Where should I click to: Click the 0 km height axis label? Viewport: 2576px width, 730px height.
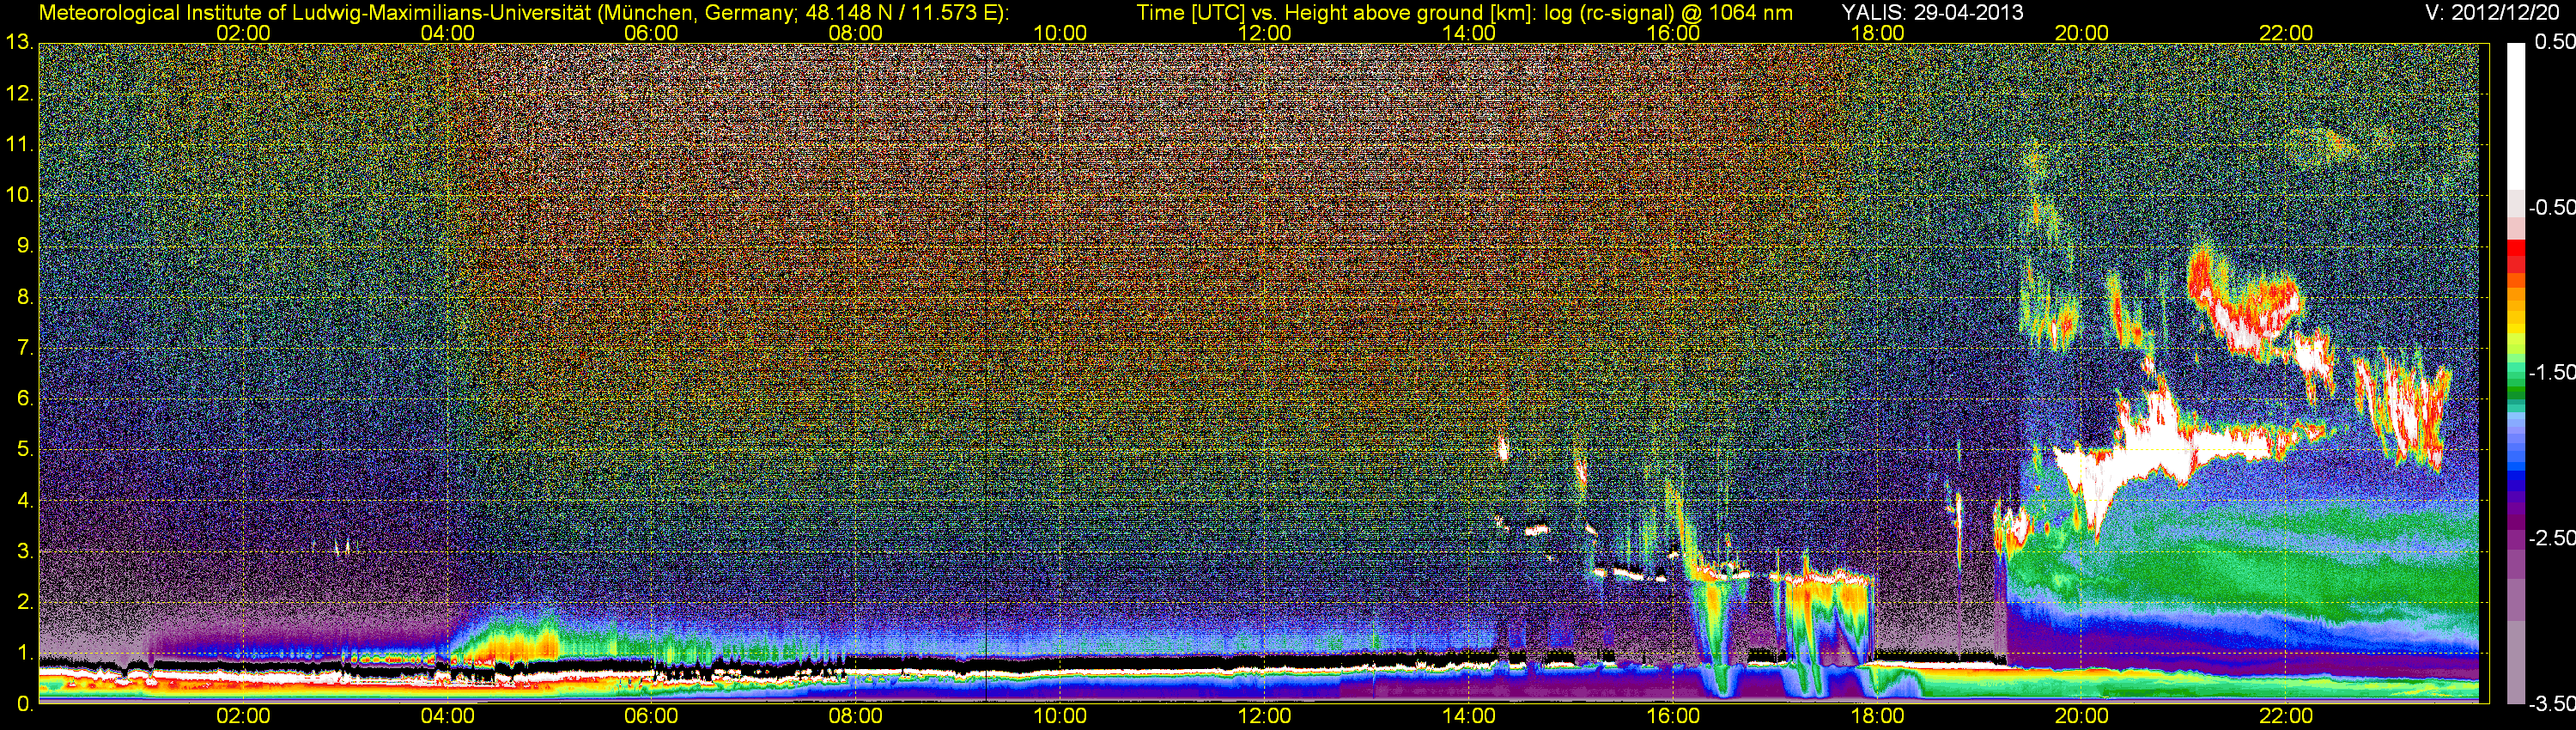(24, 704)
